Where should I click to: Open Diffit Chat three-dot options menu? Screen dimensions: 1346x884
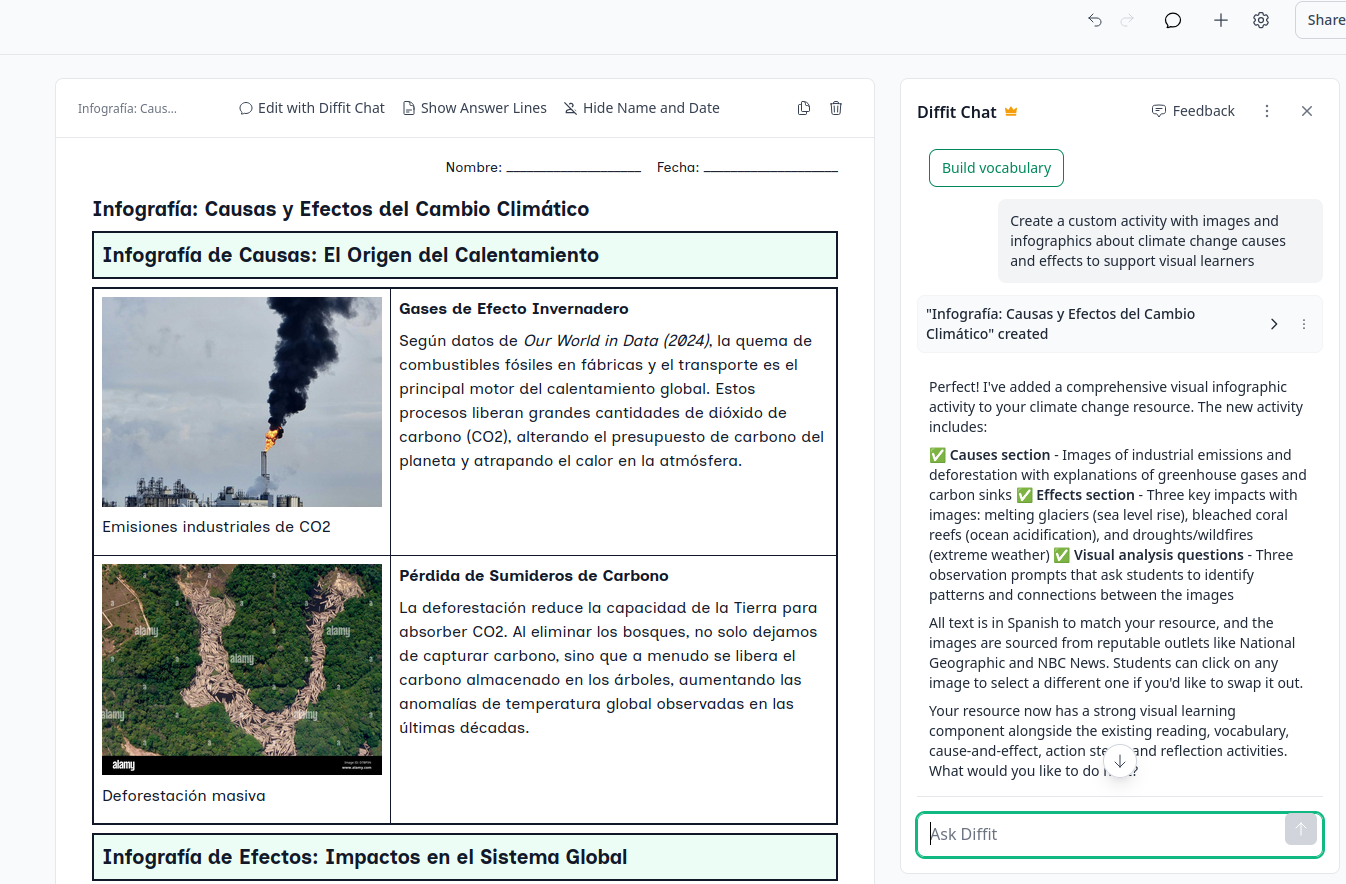1267,111
